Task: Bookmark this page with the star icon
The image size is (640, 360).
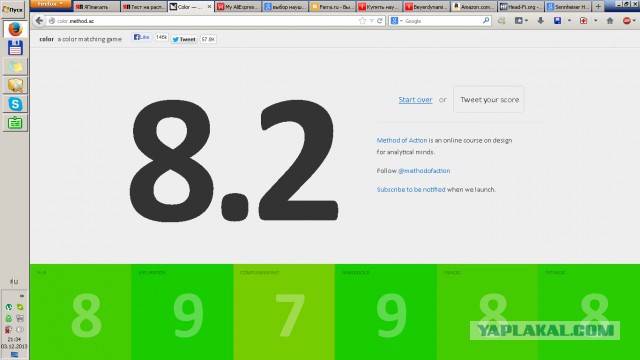Action: pyautogui.click(x=362, y=21)
